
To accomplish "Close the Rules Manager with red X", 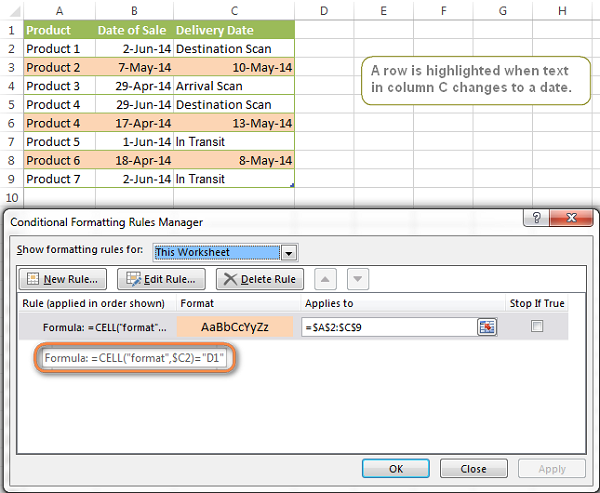I will coord(571,218).
